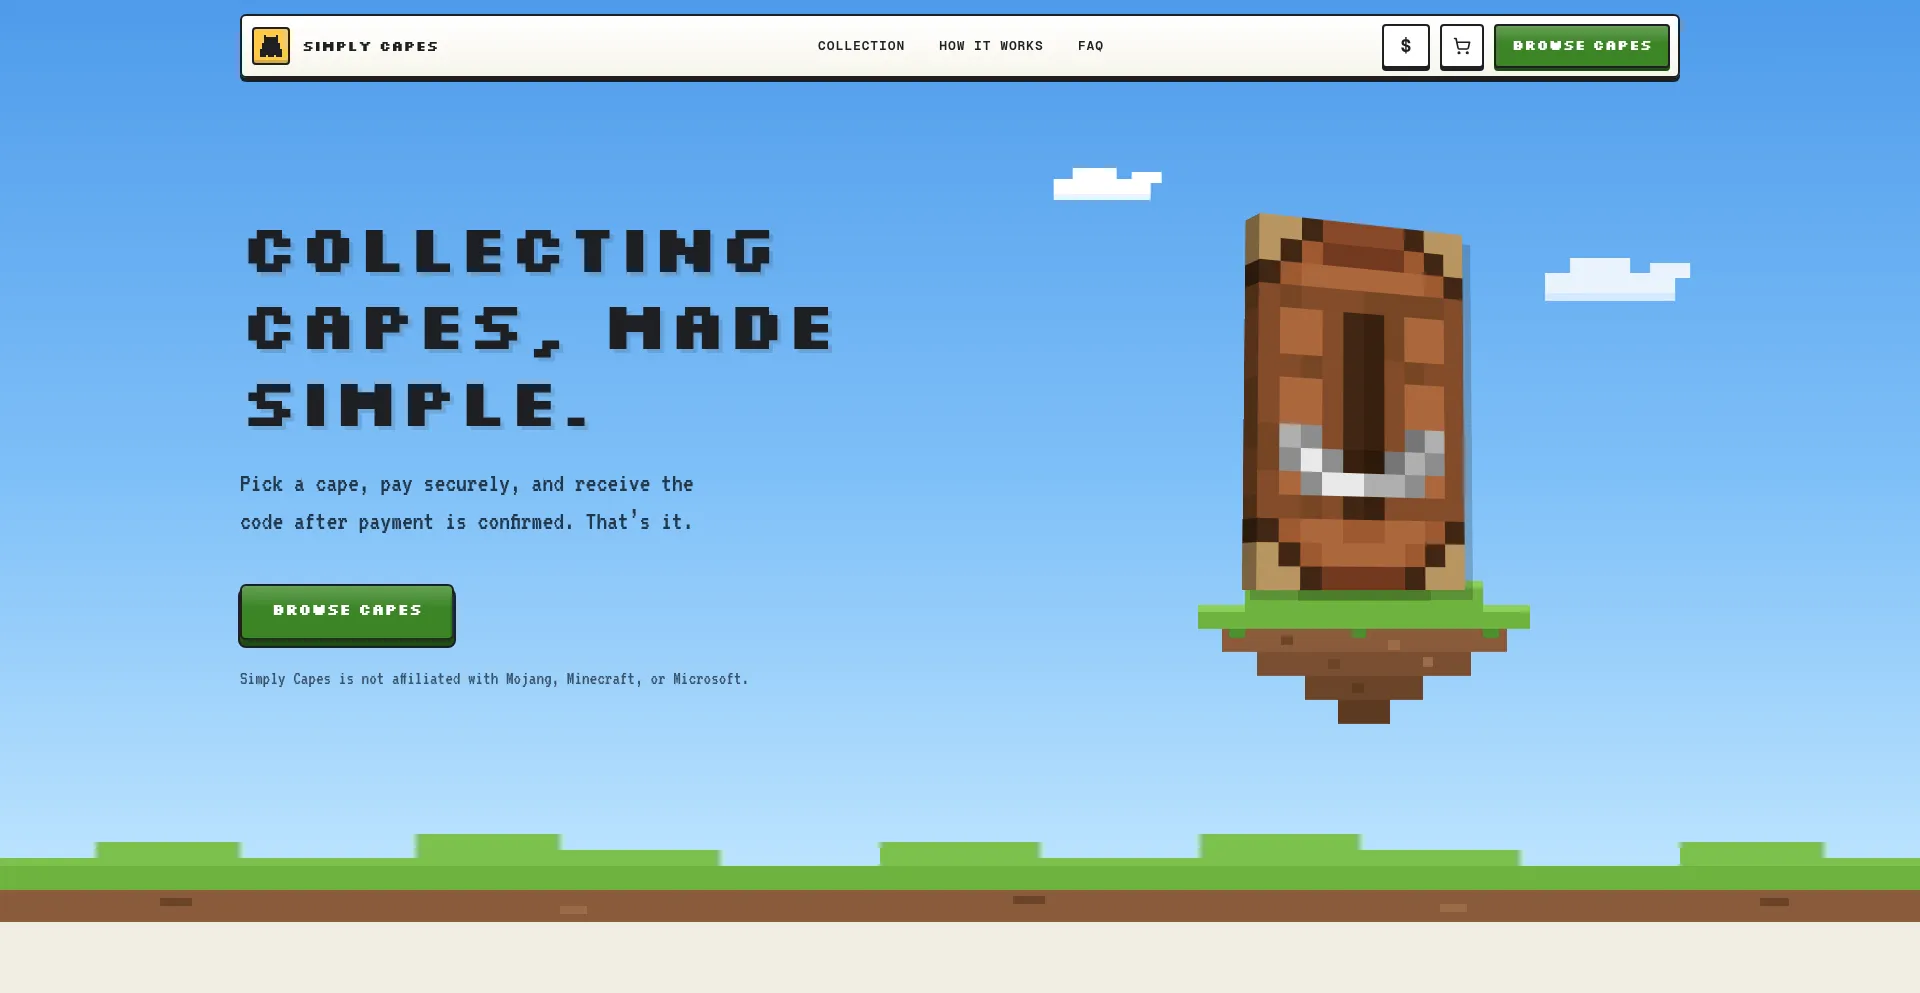This screenshot has width=1920, height=993.
Task: Navigate to the FAQ section
Action: tap(1091, 46)
